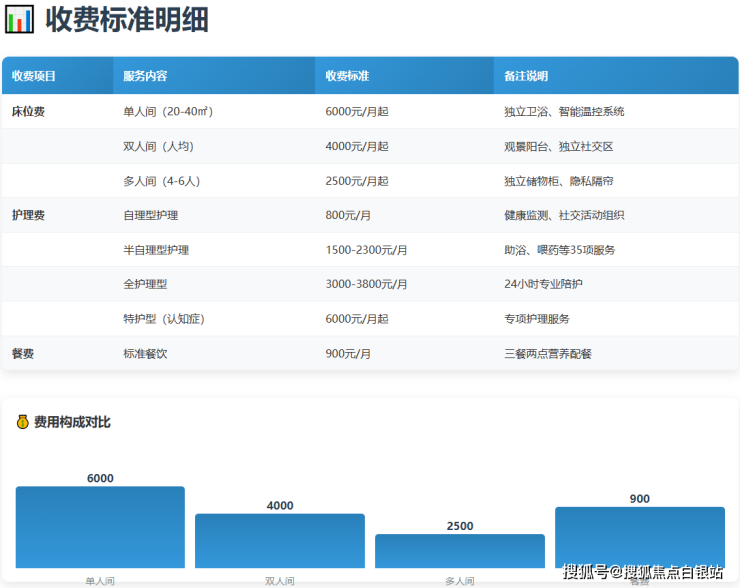Click the 2500 多人间 chart bar
The width and height of the screenshot is (740, 588).
click(460, 550)
